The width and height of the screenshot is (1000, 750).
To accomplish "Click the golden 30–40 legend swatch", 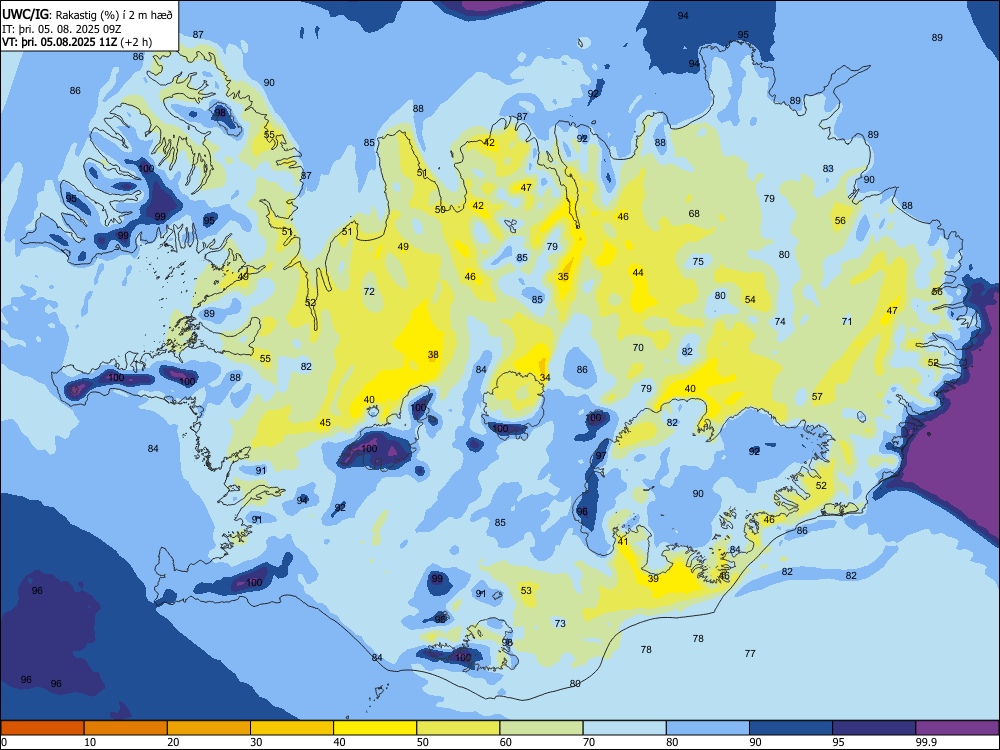I will coord(292,728).
